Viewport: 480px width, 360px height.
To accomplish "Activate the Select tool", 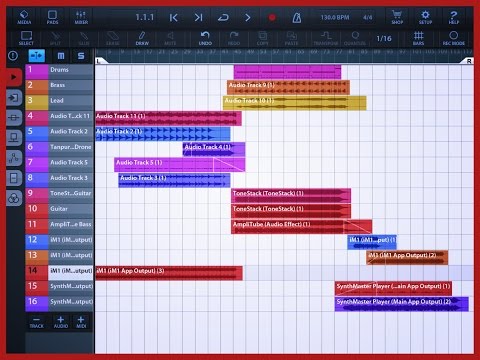I will pyautogui.click(x=26, y=38).
